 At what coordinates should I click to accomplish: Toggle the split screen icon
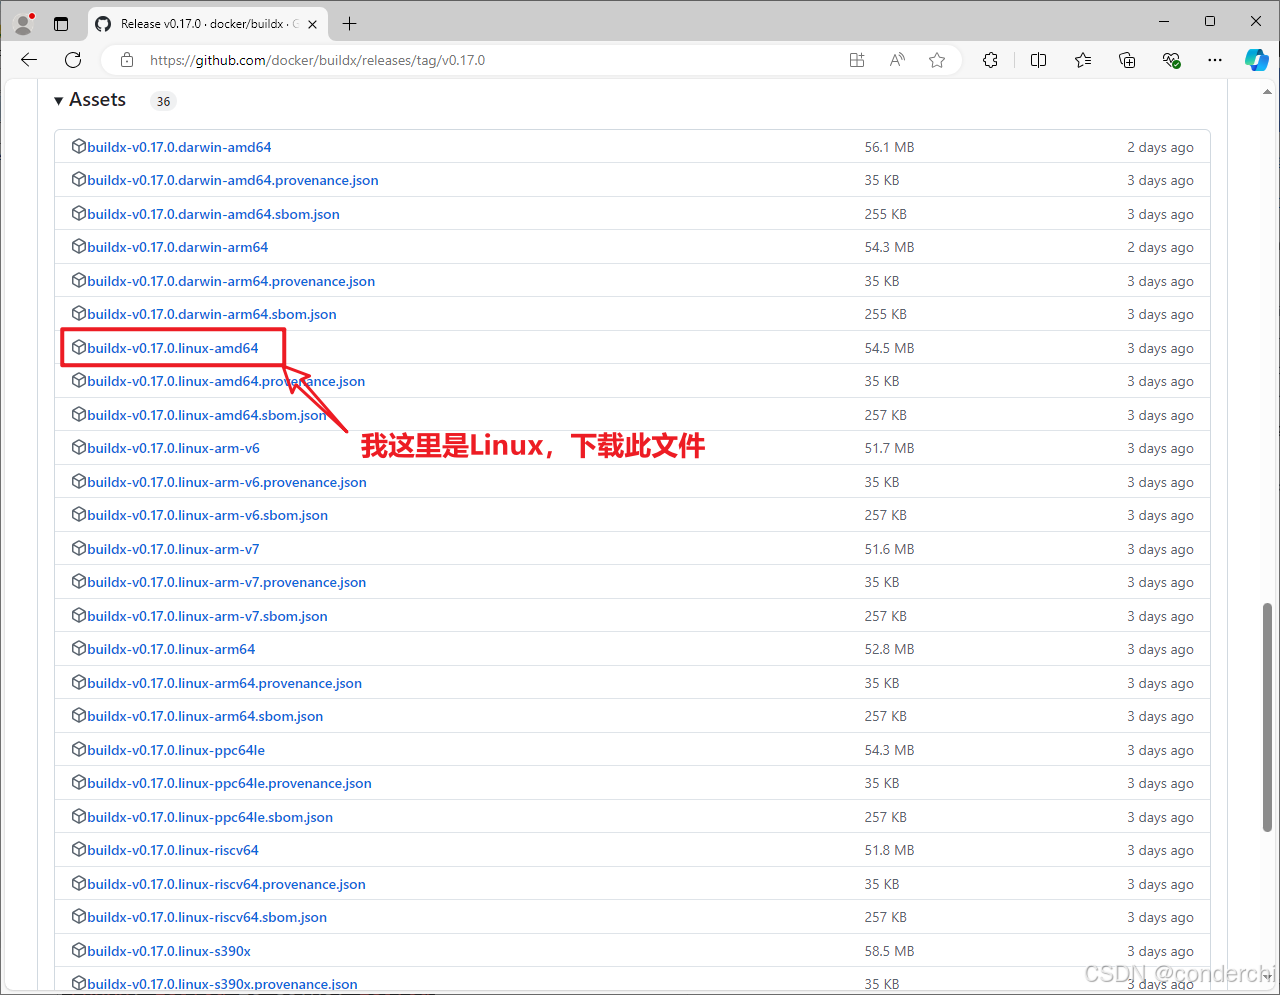(1038, 60)
